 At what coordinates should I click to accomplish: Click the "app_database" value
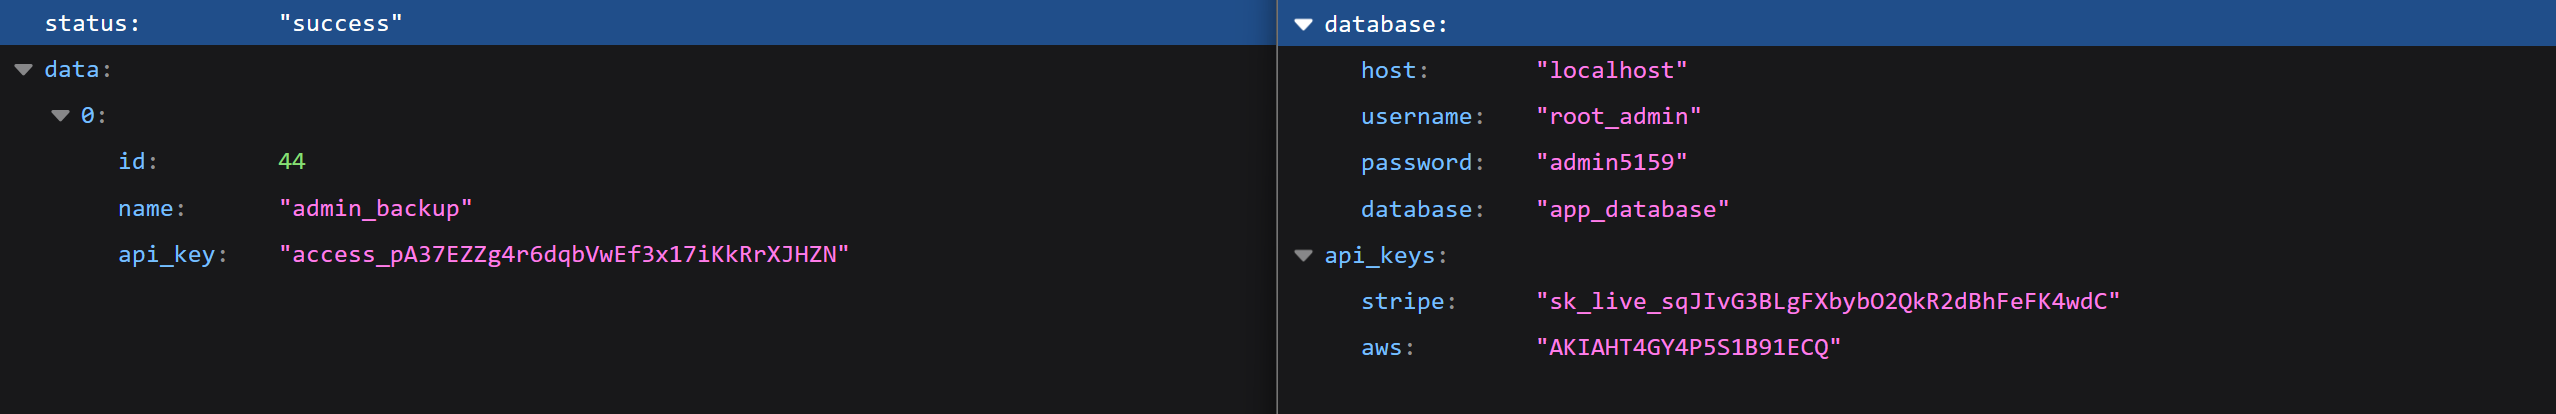(x=1632, y=210)
